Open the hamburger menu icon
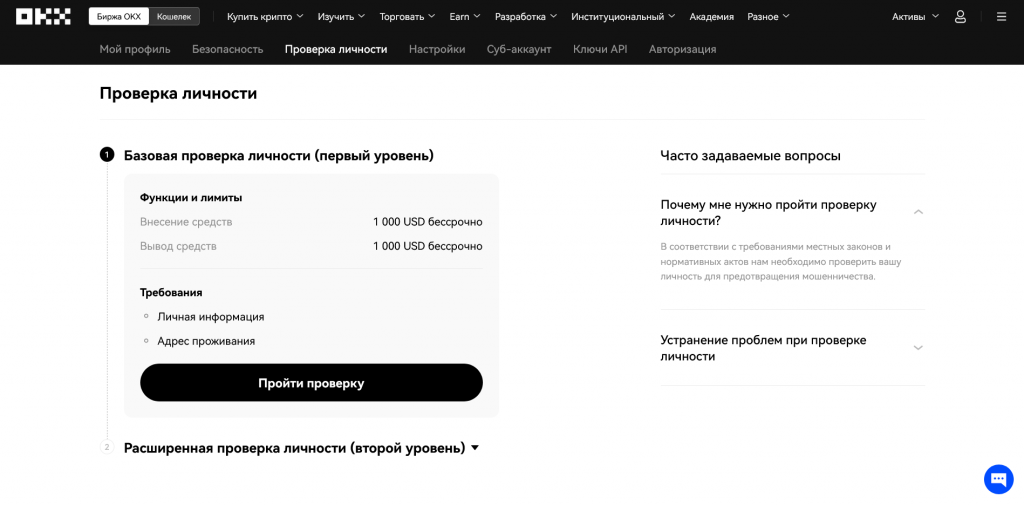Image resolution: width=1024 pixels, height=505 pixels. pos(1001,16)
